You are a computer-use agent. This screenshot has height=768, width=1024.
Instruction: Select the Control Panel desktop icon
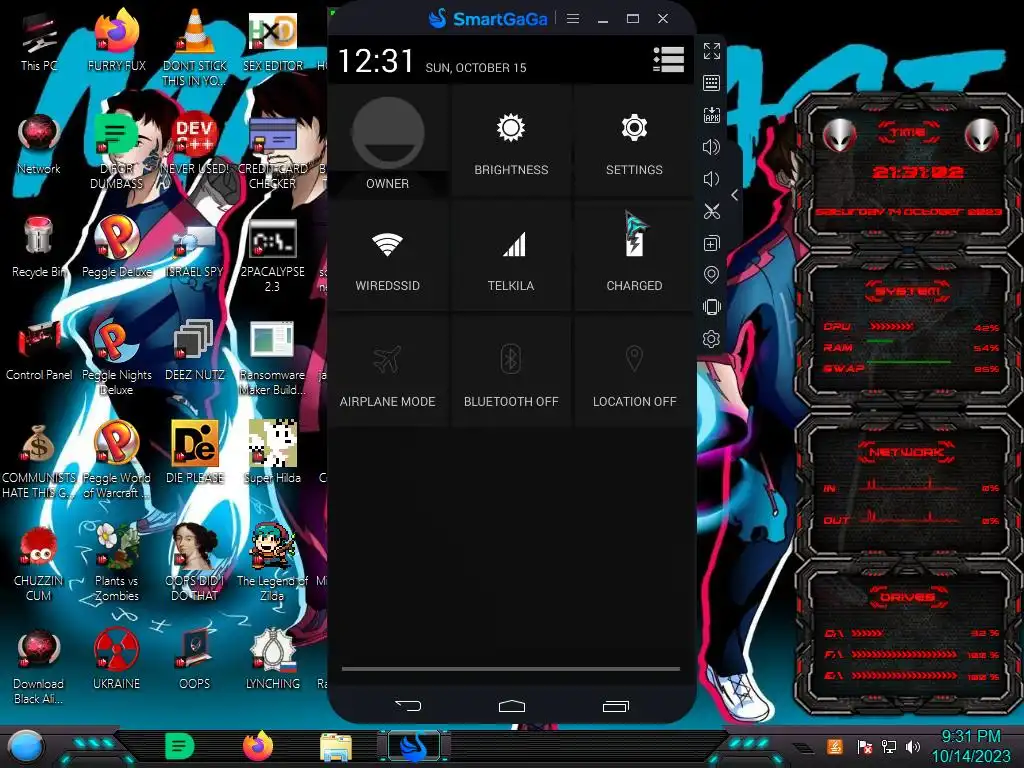click(39, 350)
